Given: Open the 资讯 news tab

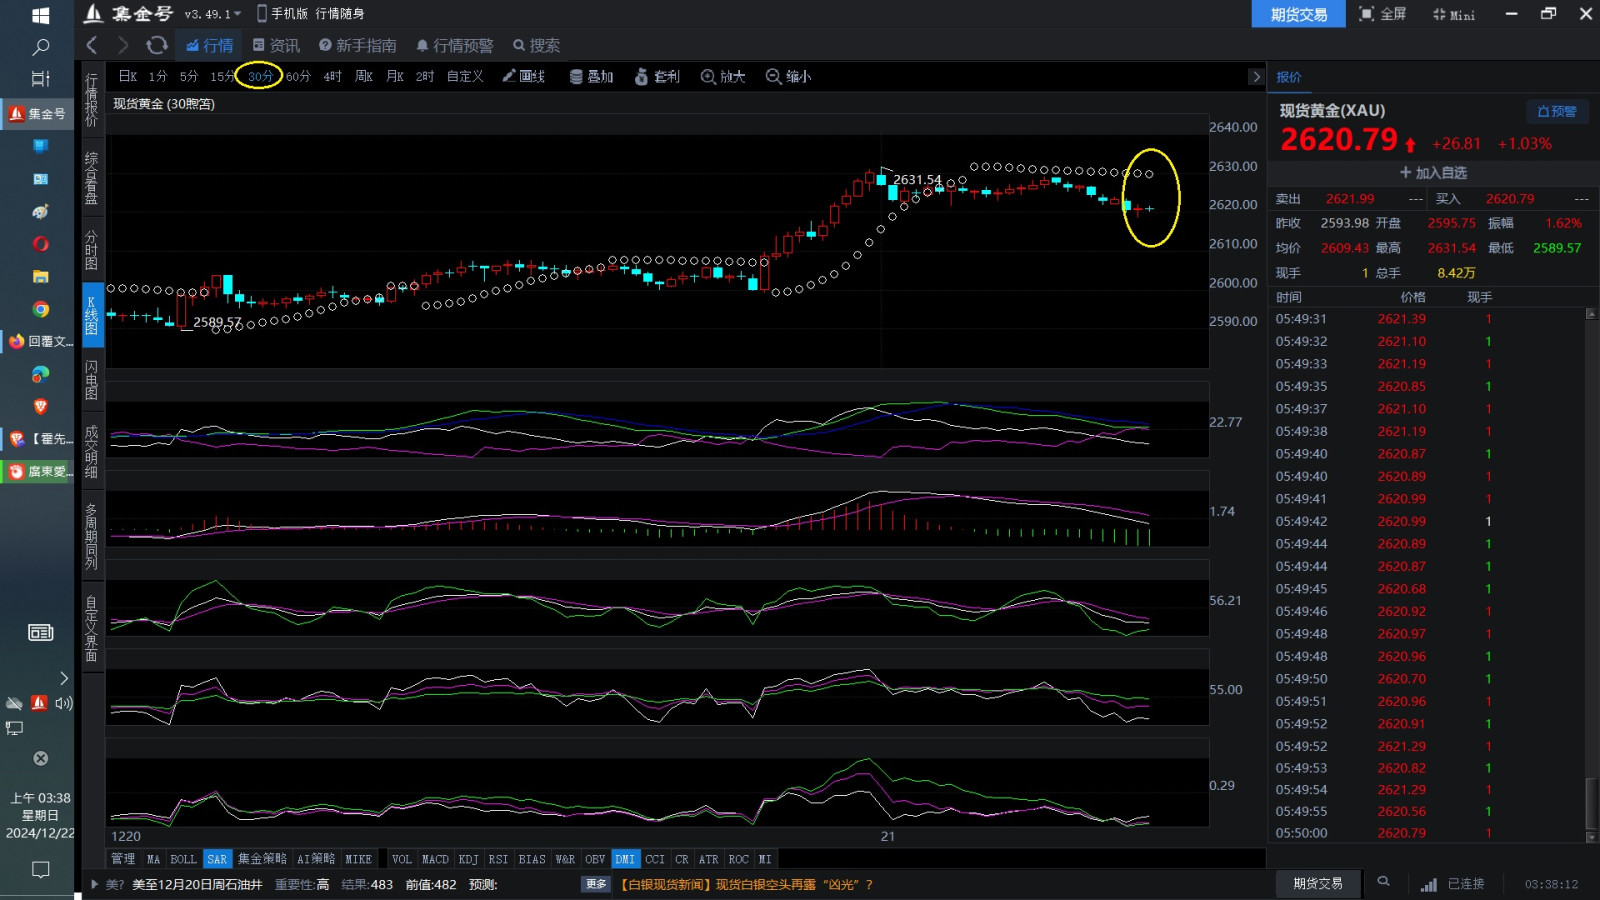Looking at the screenshot, I should point(276,45).
